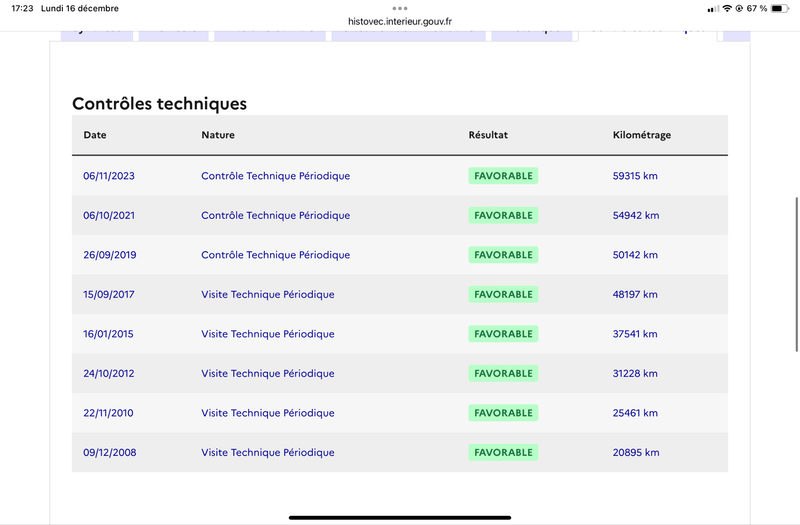
Task: Tap mileage 31228 km
Action: (635, 373)
